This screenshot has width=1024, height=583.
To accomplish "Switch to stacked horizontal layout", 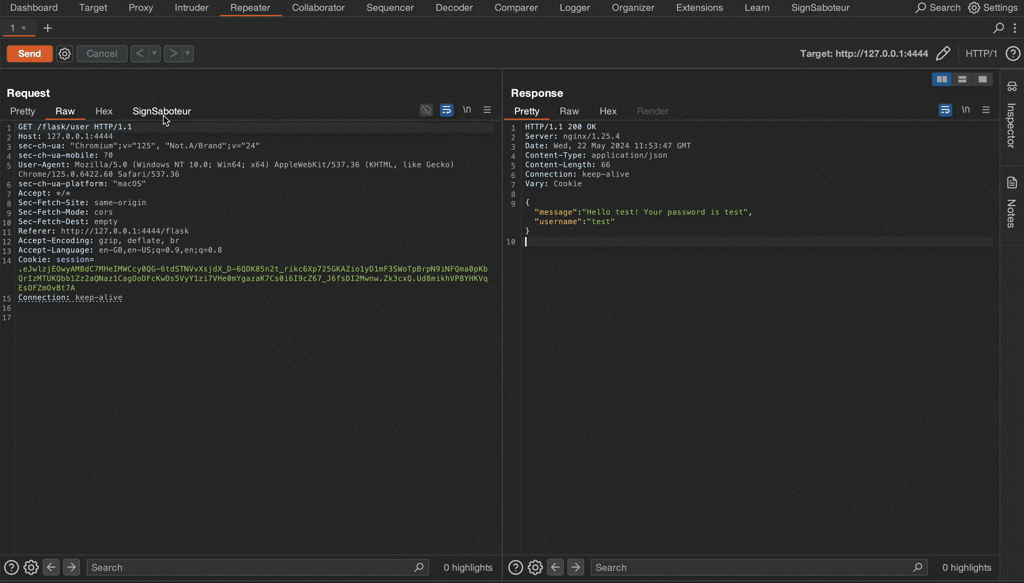I will point(962,79).
